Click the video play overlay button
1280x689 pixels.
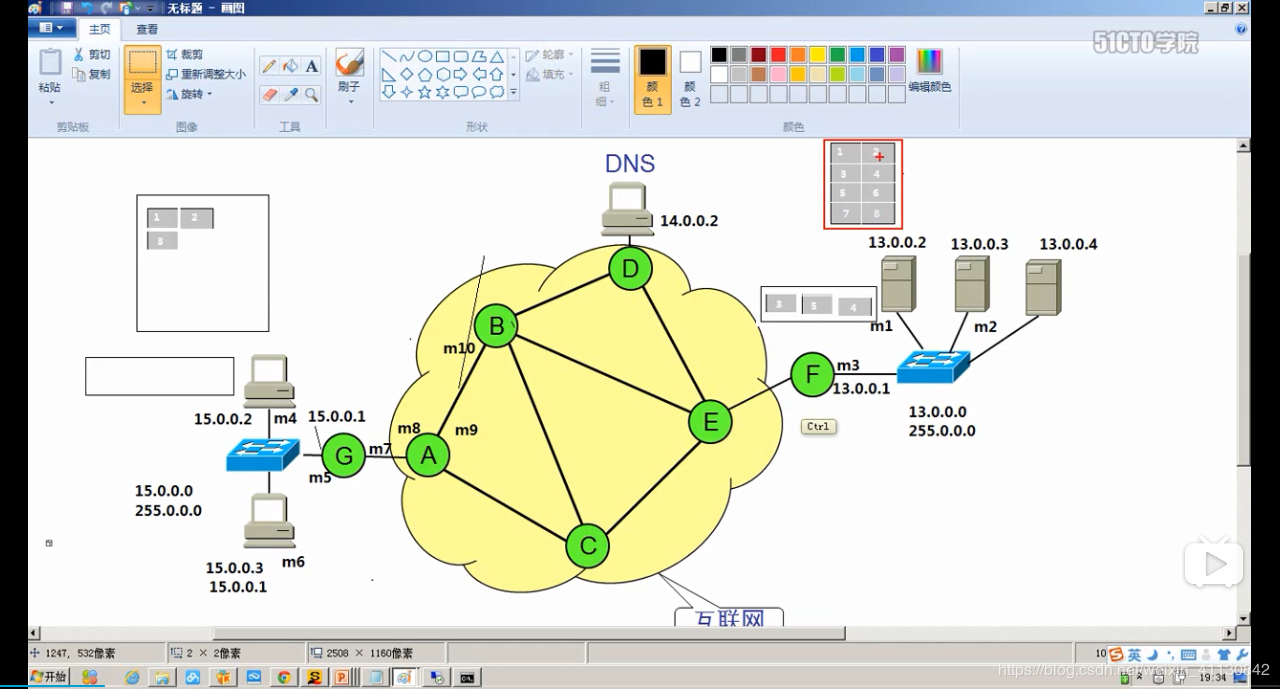coord(1214,564)
